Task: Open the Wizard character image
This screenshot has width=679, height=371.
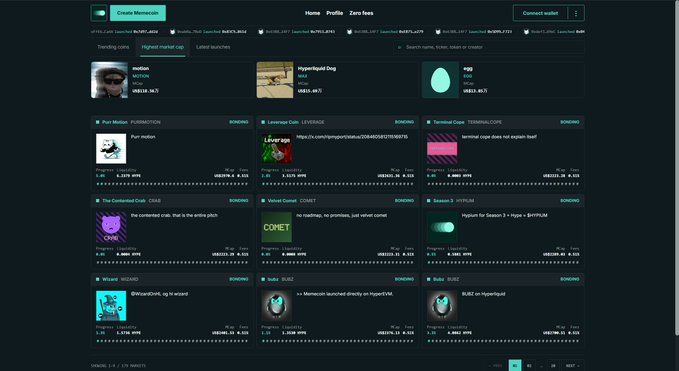Action: (x=111, y=306)
